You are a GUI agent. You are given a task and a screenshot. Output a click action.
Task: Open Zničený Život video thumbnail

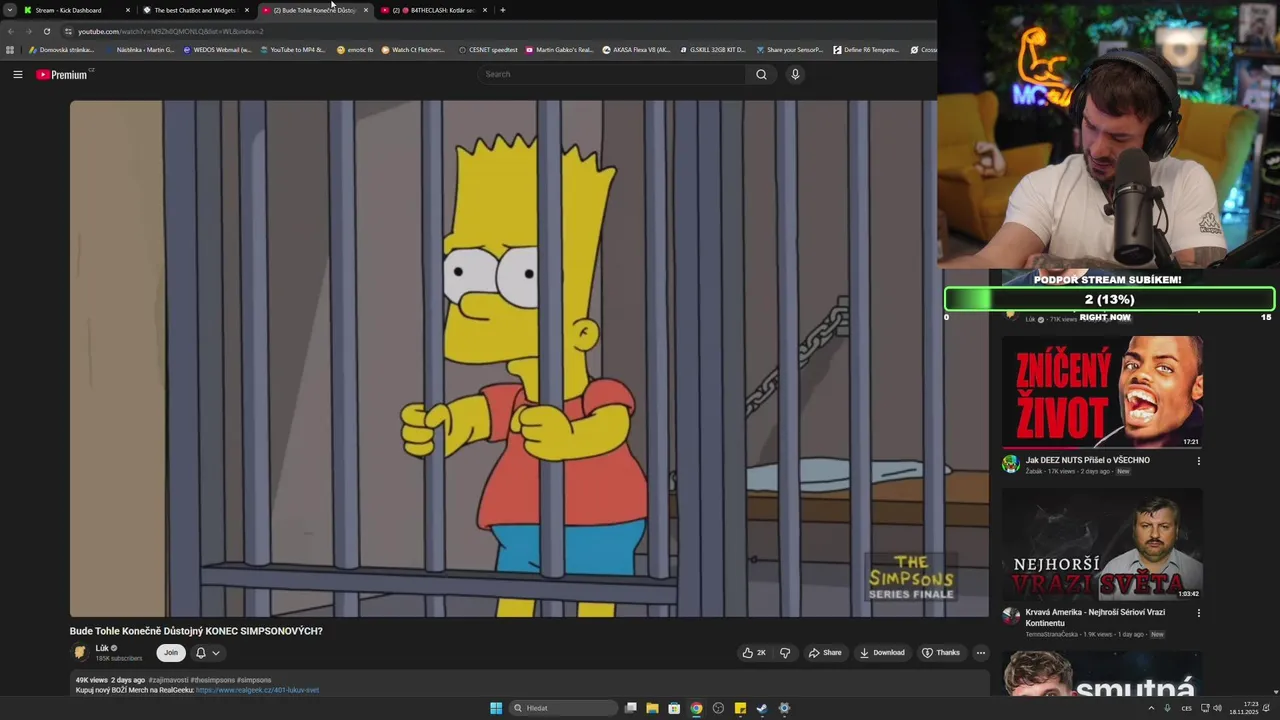pos(1102,392)
